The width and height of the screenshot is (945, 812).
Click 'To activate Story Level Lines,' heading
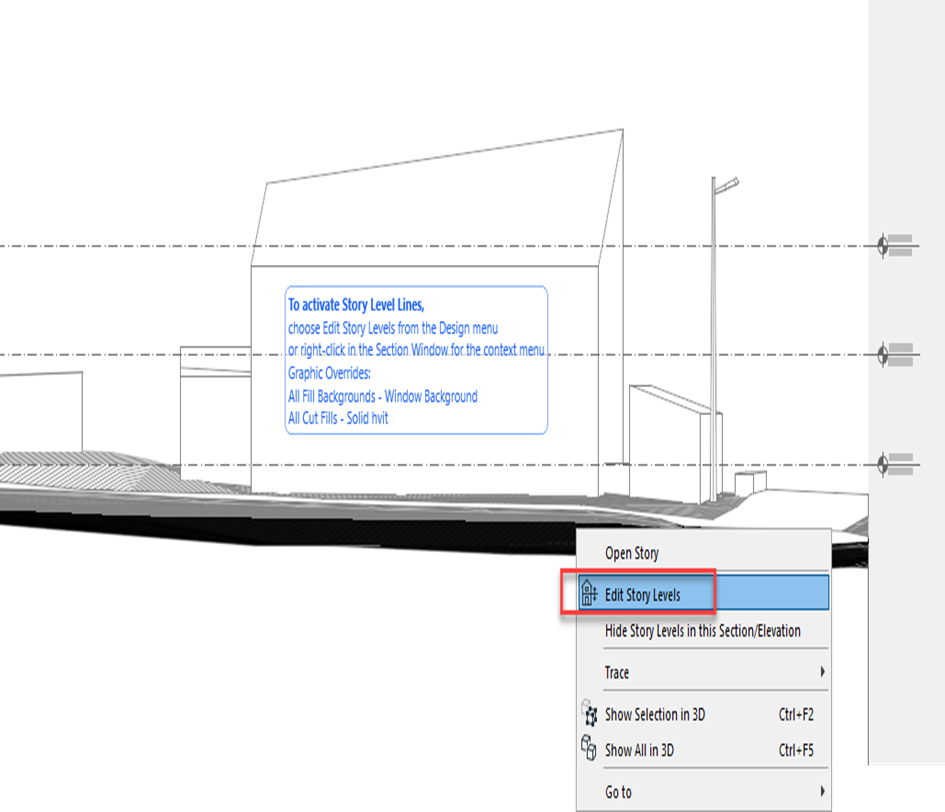click(356, 305)
